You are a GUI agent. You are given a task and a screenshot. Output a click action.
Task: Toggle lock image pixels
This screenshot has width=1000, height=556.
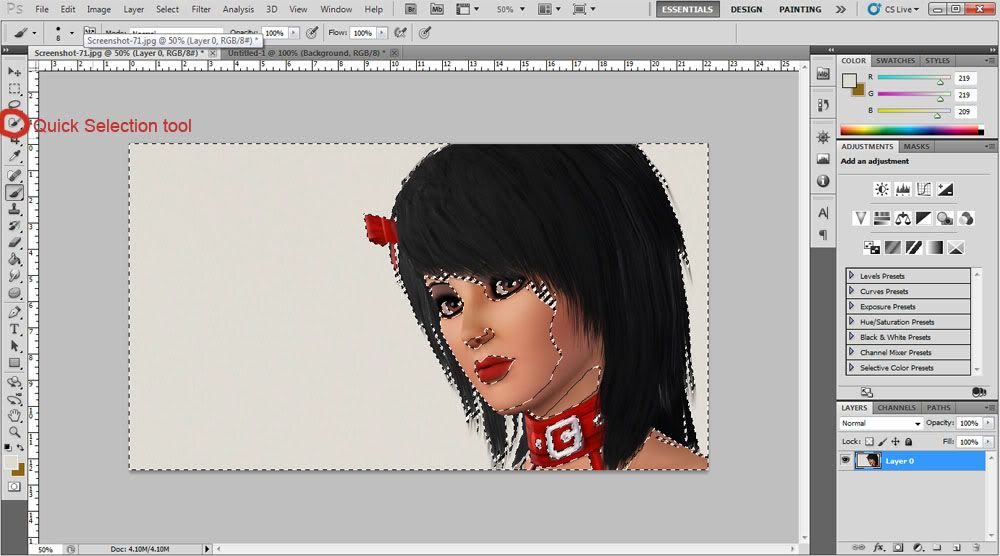883,441
